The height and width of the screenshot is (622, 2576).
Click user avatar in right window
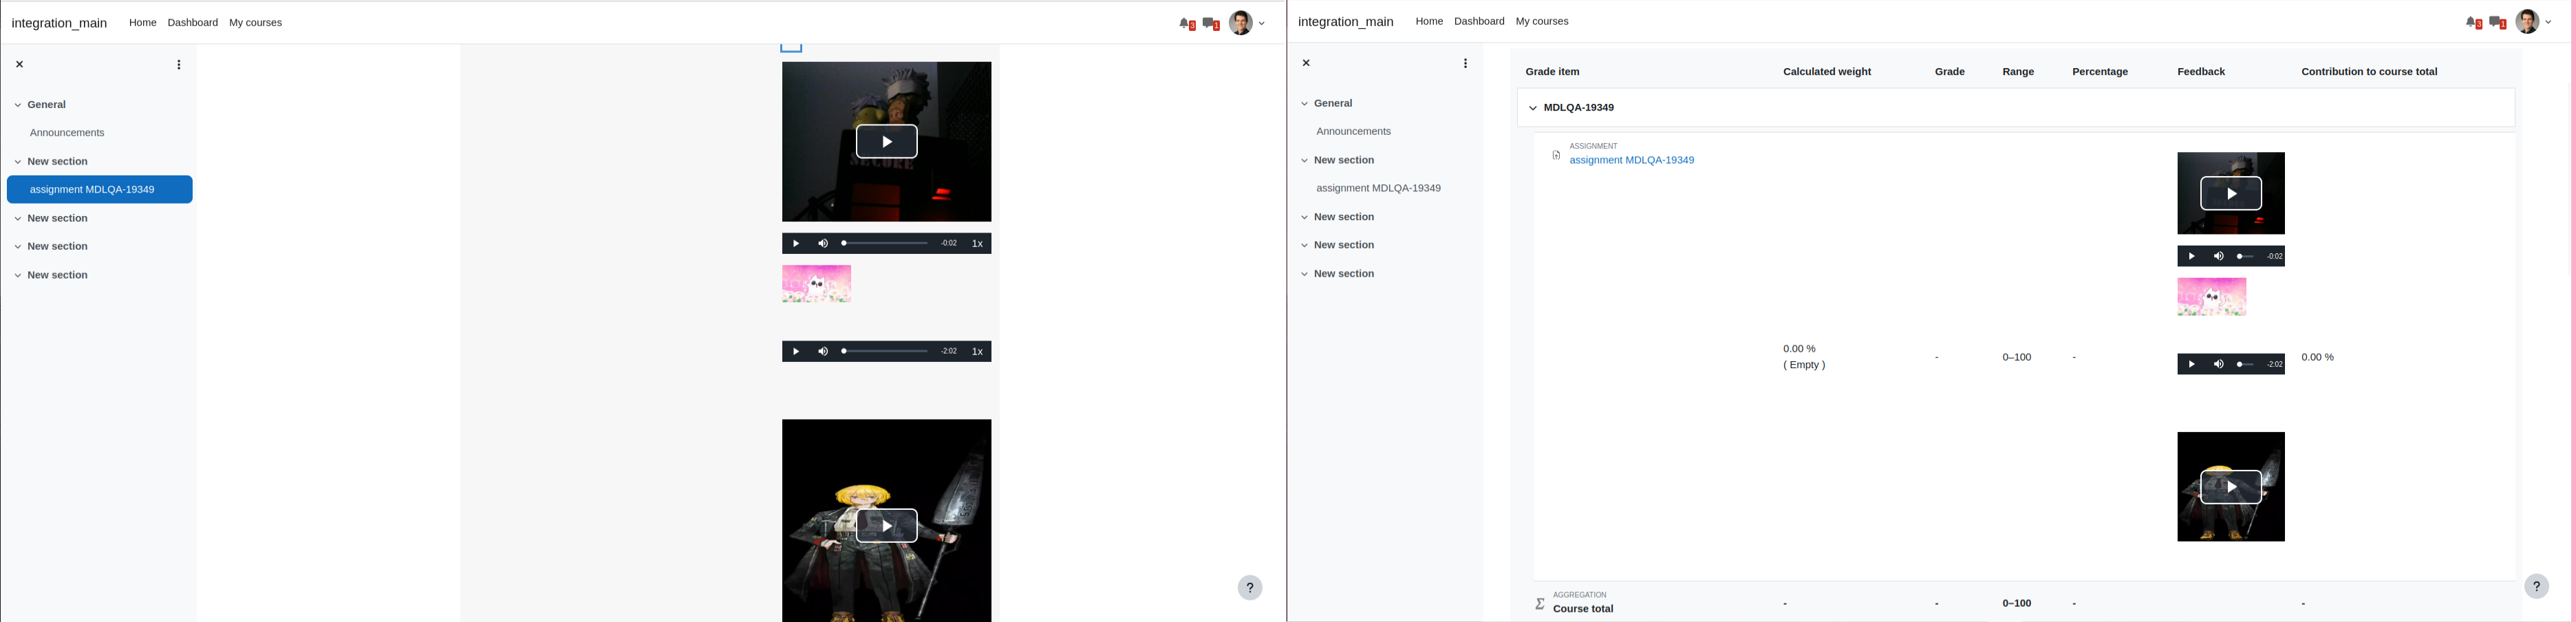(2527, 22)
